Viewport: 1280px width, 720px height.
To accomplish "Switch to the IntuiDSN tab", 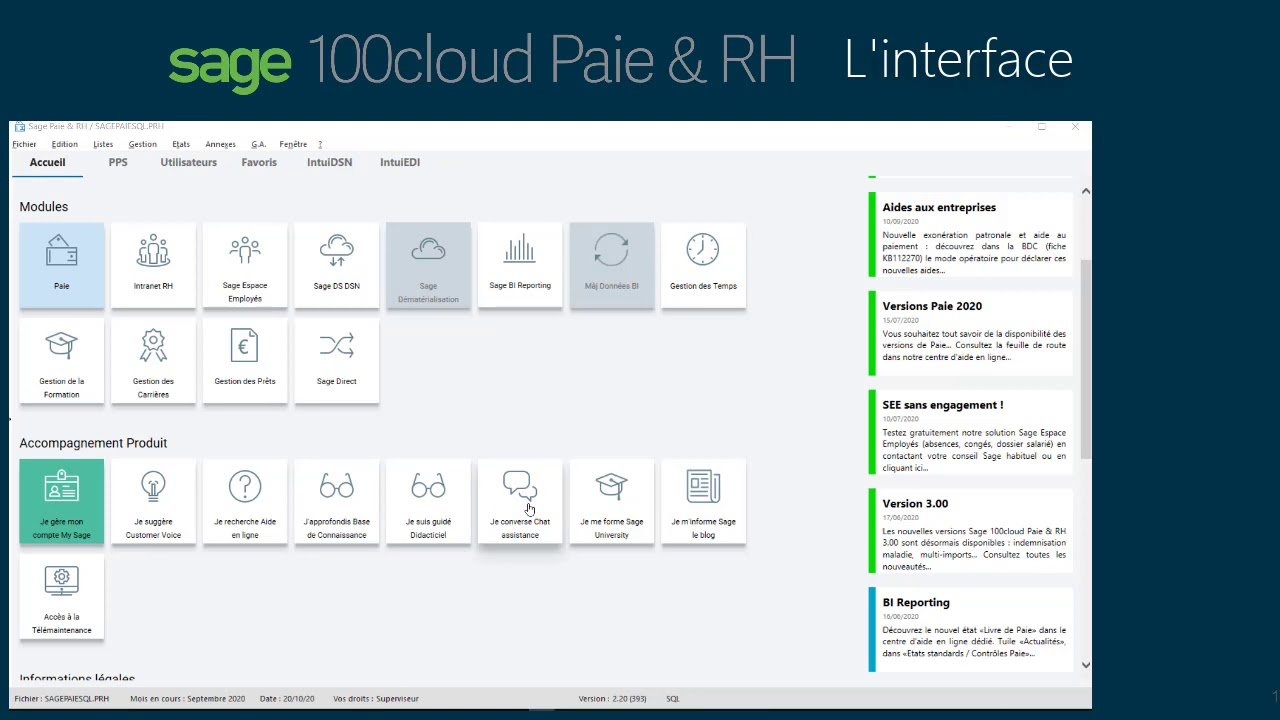I will 329,162.
